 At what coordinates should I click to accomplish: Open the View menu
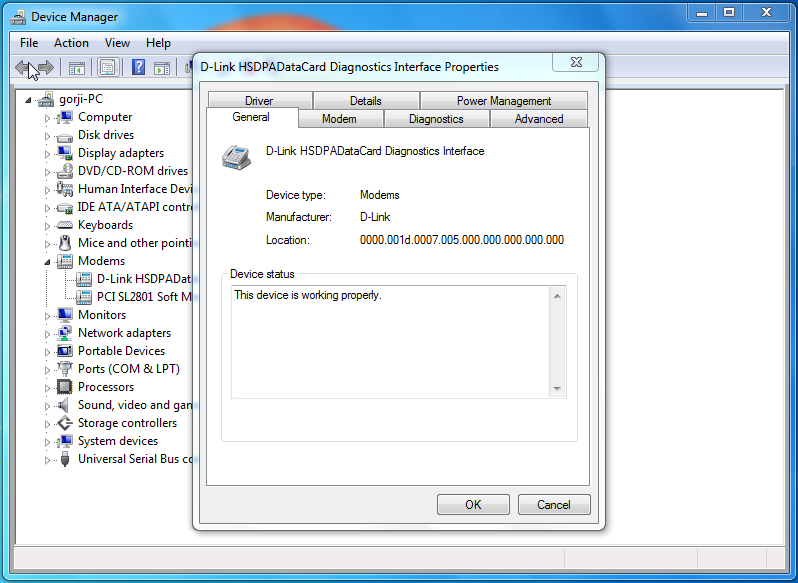click(x=117, y=43)
